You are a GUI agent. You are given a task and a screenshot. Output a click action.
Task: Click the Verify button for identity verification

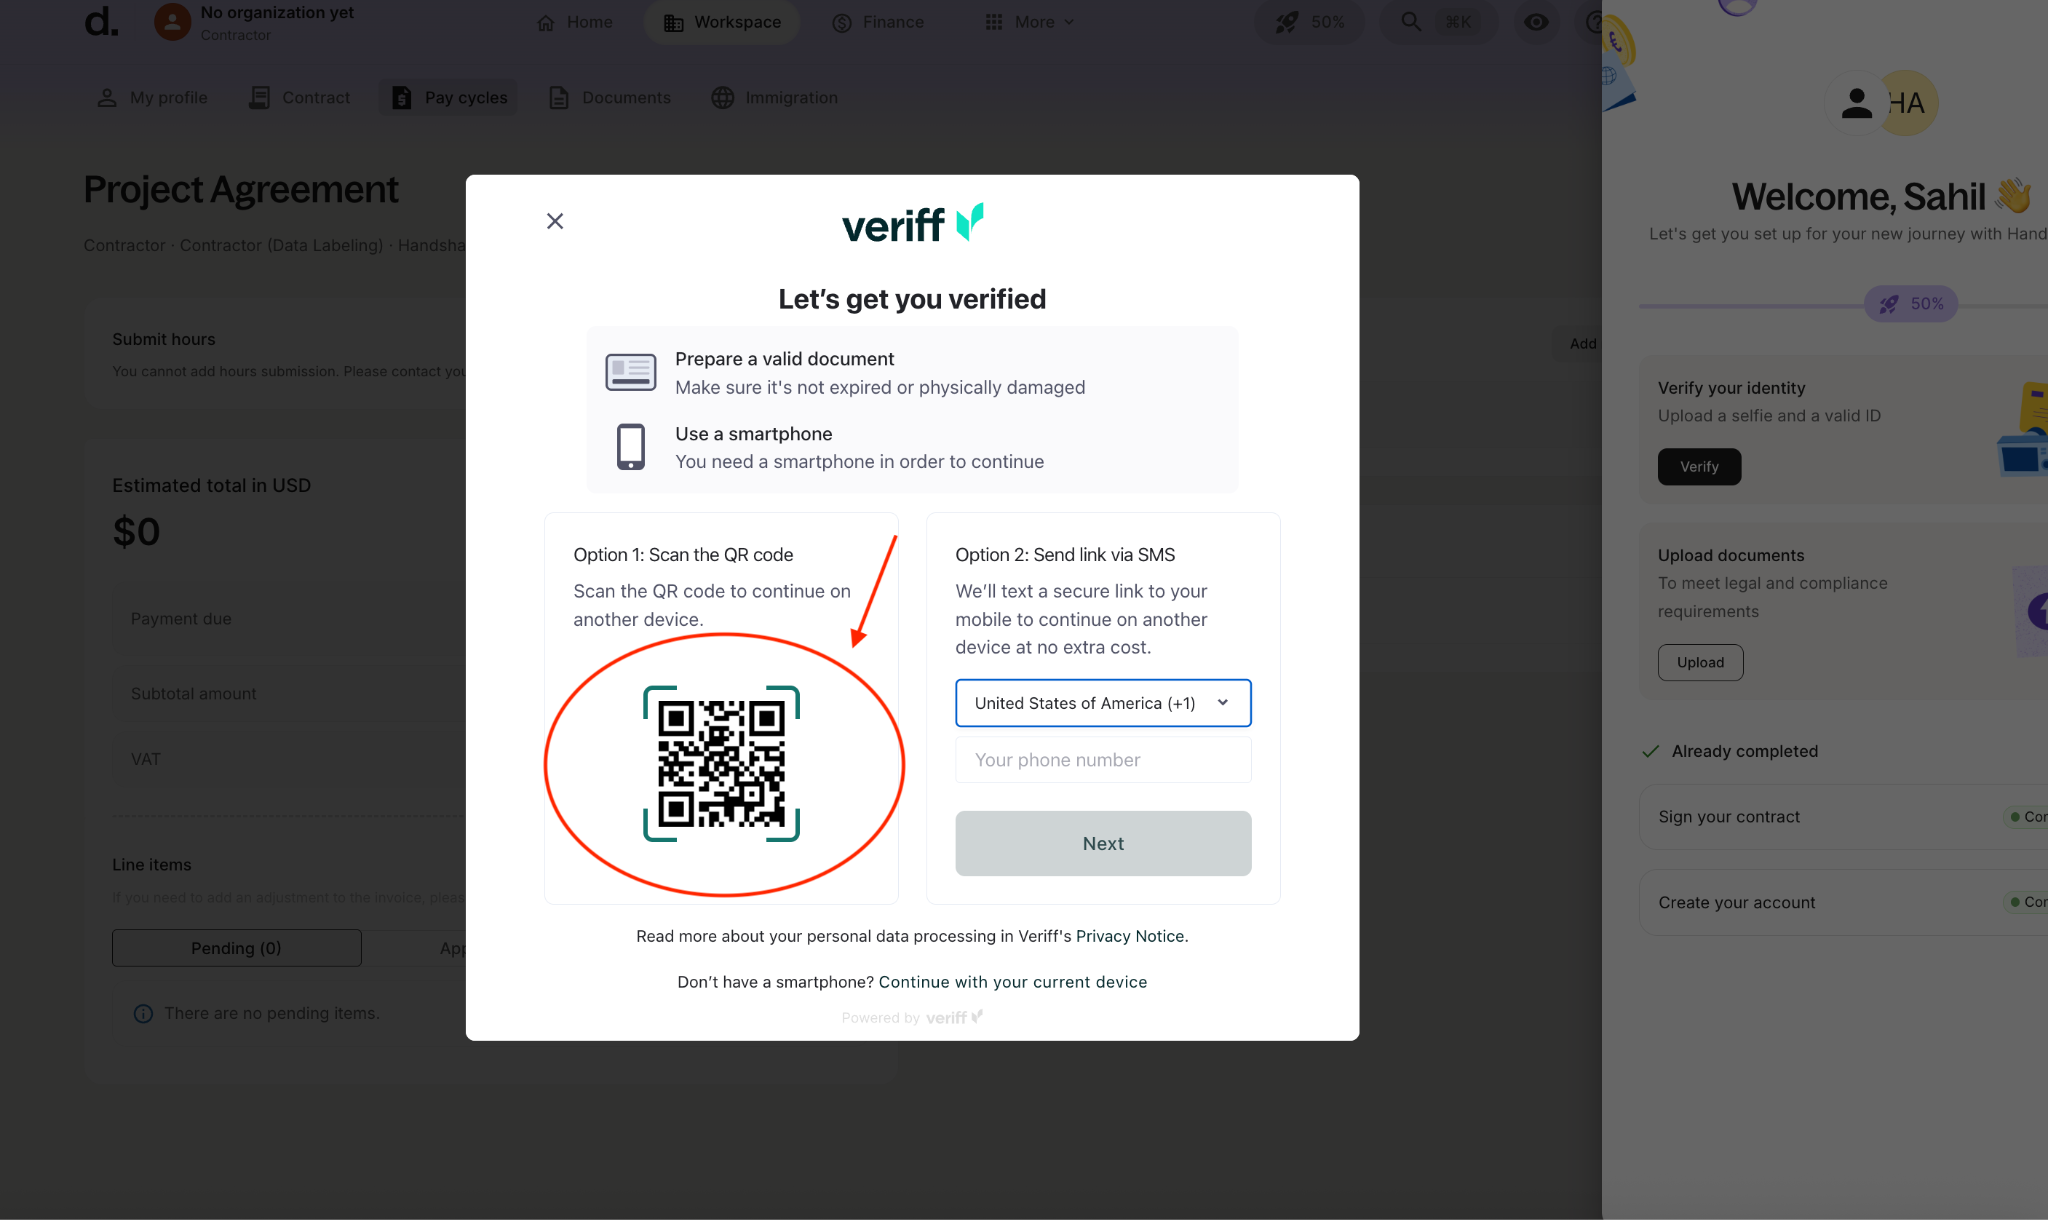1698,466
